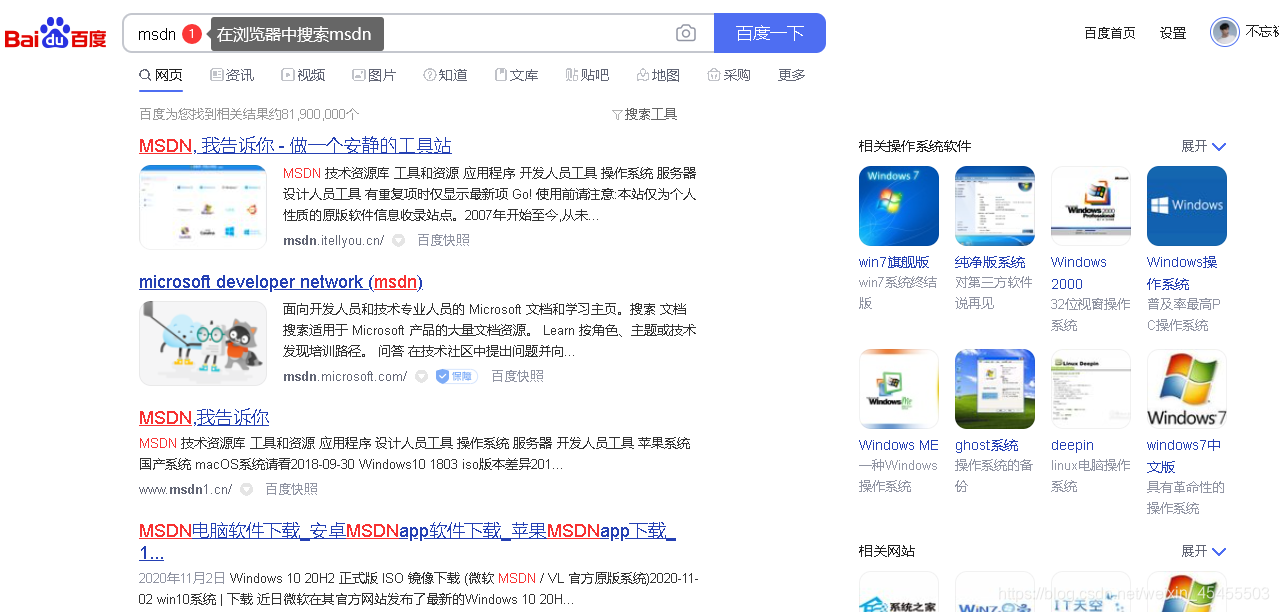
Task: Switch to the 贴吧 tab
Action: pos(587,75)
